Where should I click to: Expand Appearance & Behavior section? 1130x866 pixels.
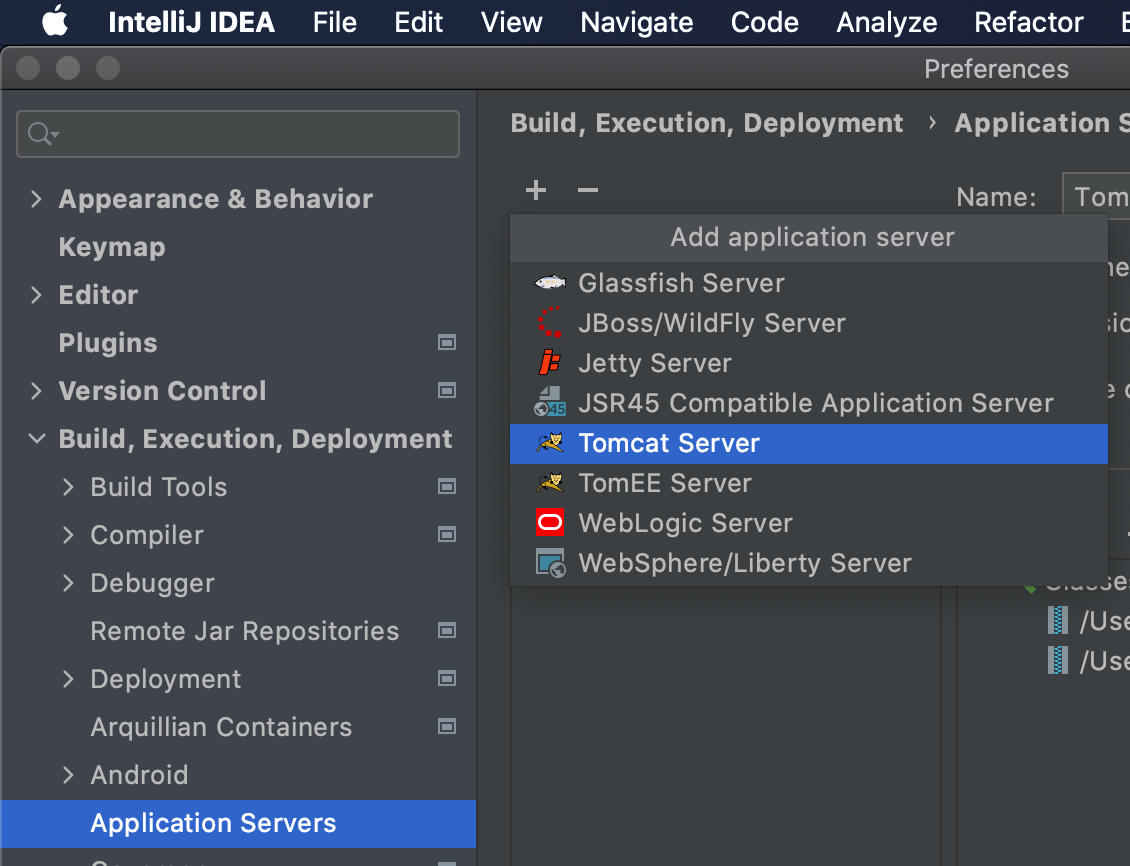pos(36,199)
